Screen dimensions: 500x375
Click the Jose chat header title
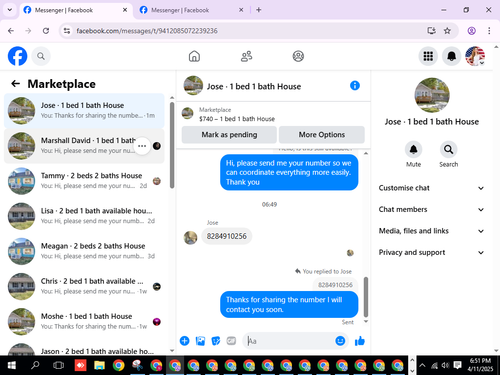[254, 86]
